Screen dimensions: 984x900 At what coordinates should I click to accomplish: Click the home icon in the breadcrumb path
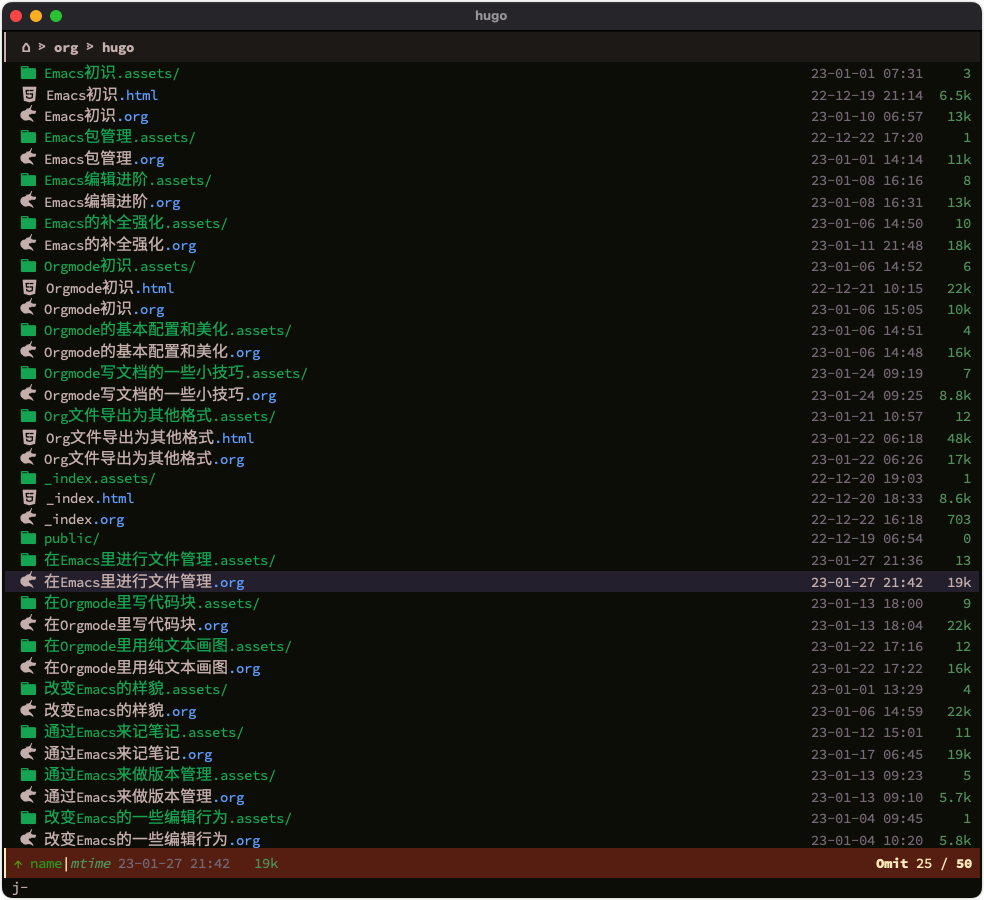click(26, 48)
